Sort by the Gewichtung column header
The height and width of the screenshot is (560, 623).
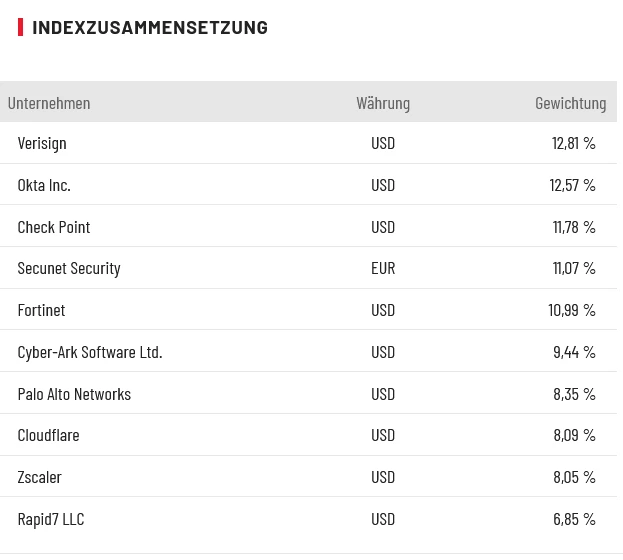click(x=570, y=103)
